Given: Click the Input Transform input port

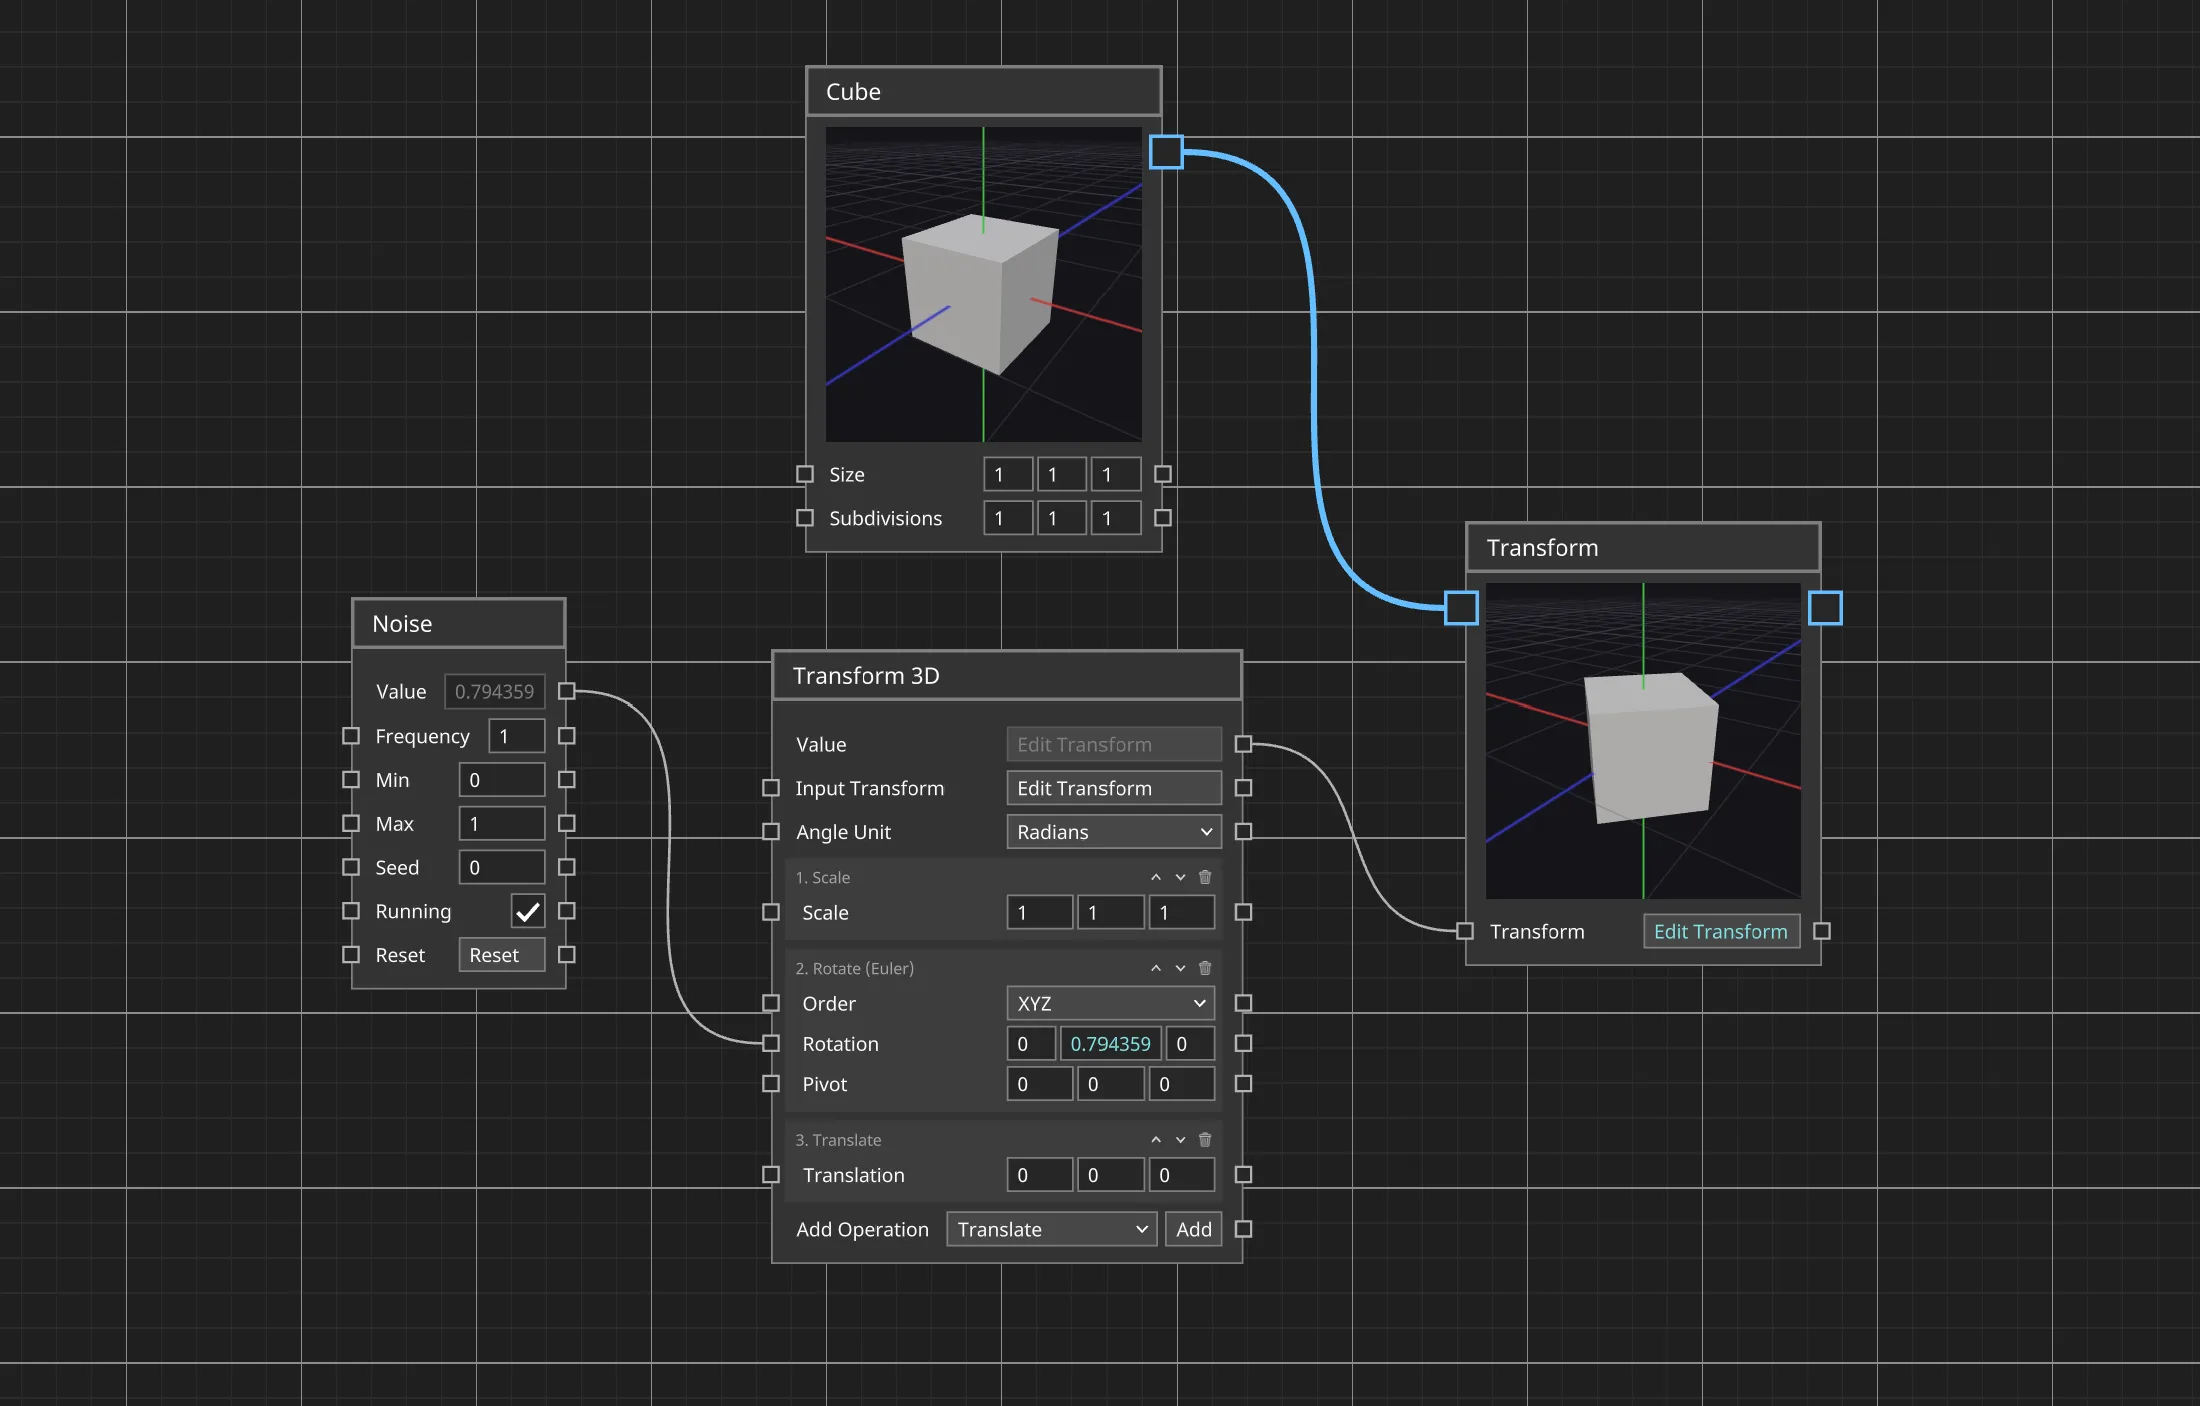Looking at the screenshot, I should click(x=771, y=788).
